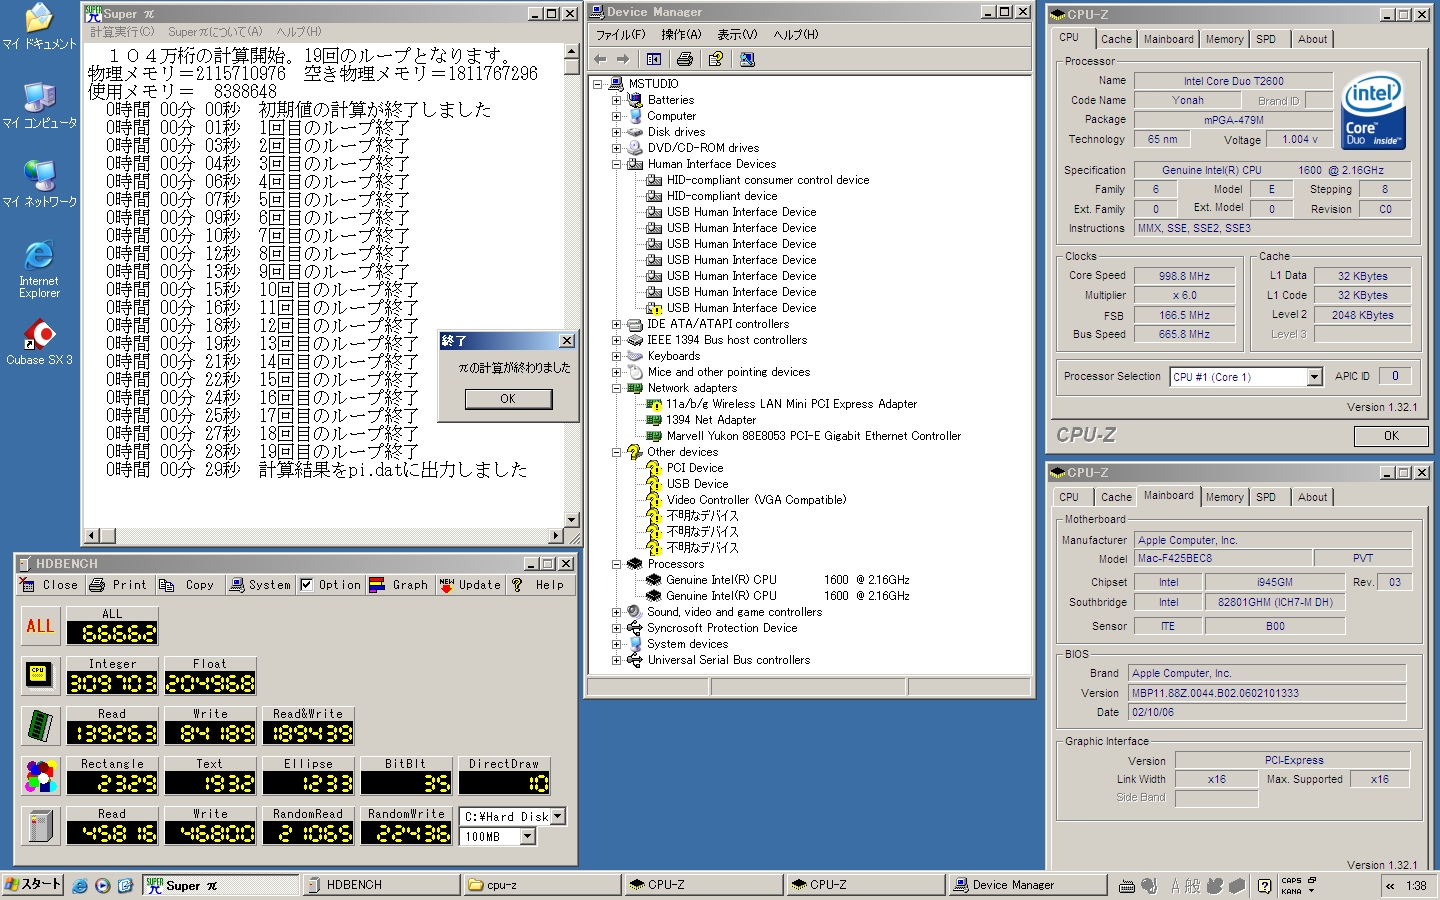Collapse Human Interface Devices node
This screenshot has height=900, width=1440.
pyautogui.click(x=617, y=164)
